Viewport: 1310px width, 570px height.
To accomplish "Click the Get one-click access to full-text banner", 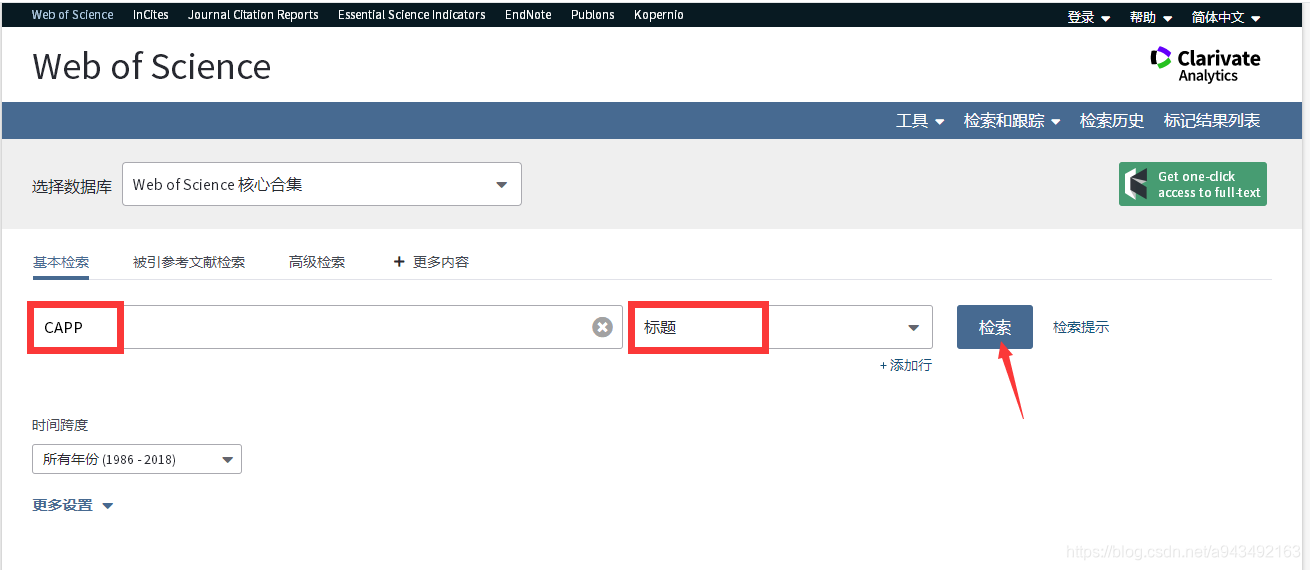I will coord(1193,184).
